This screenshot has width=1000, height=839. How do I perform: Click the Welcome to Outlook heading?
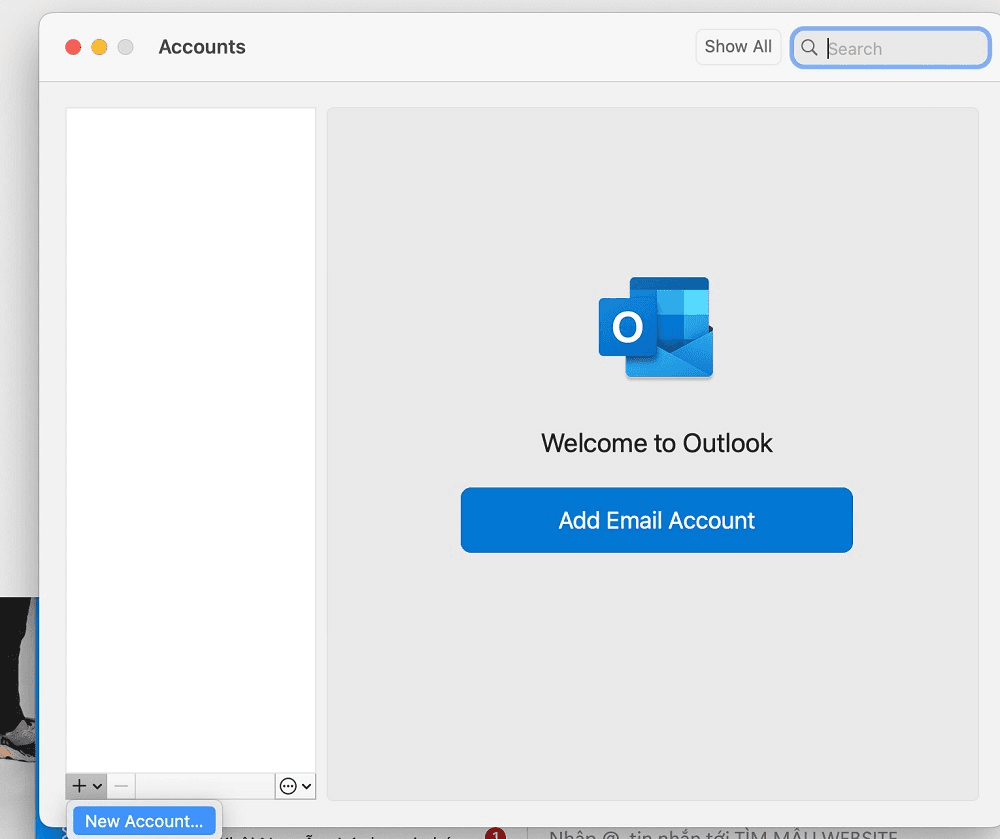point(656,443)
